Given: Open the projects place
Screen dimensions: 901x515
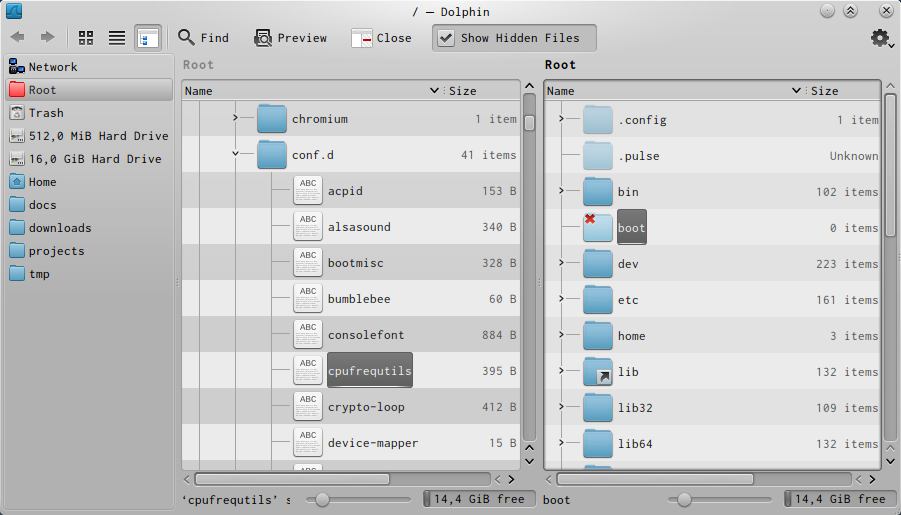Looking at the screenshot, I should (x=89, y=251).
